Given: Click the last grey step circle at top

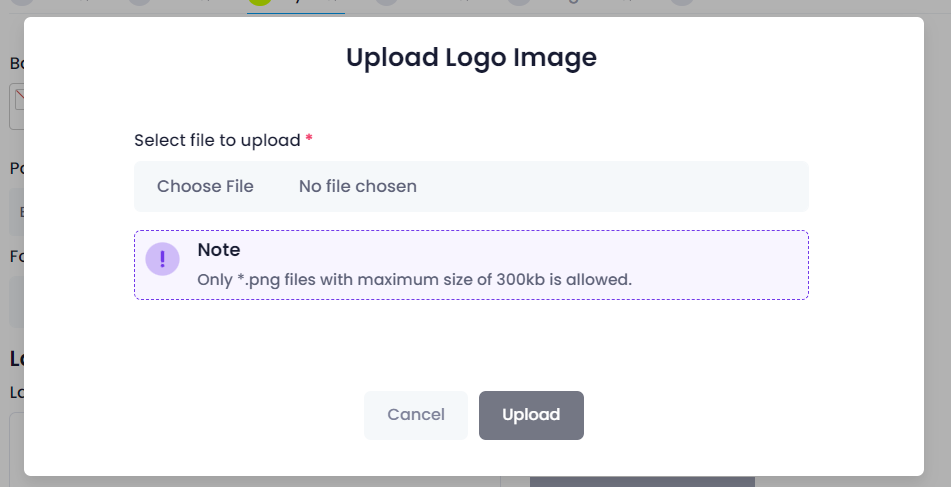Looking at the screenshot, I should [x=682, y=2].
